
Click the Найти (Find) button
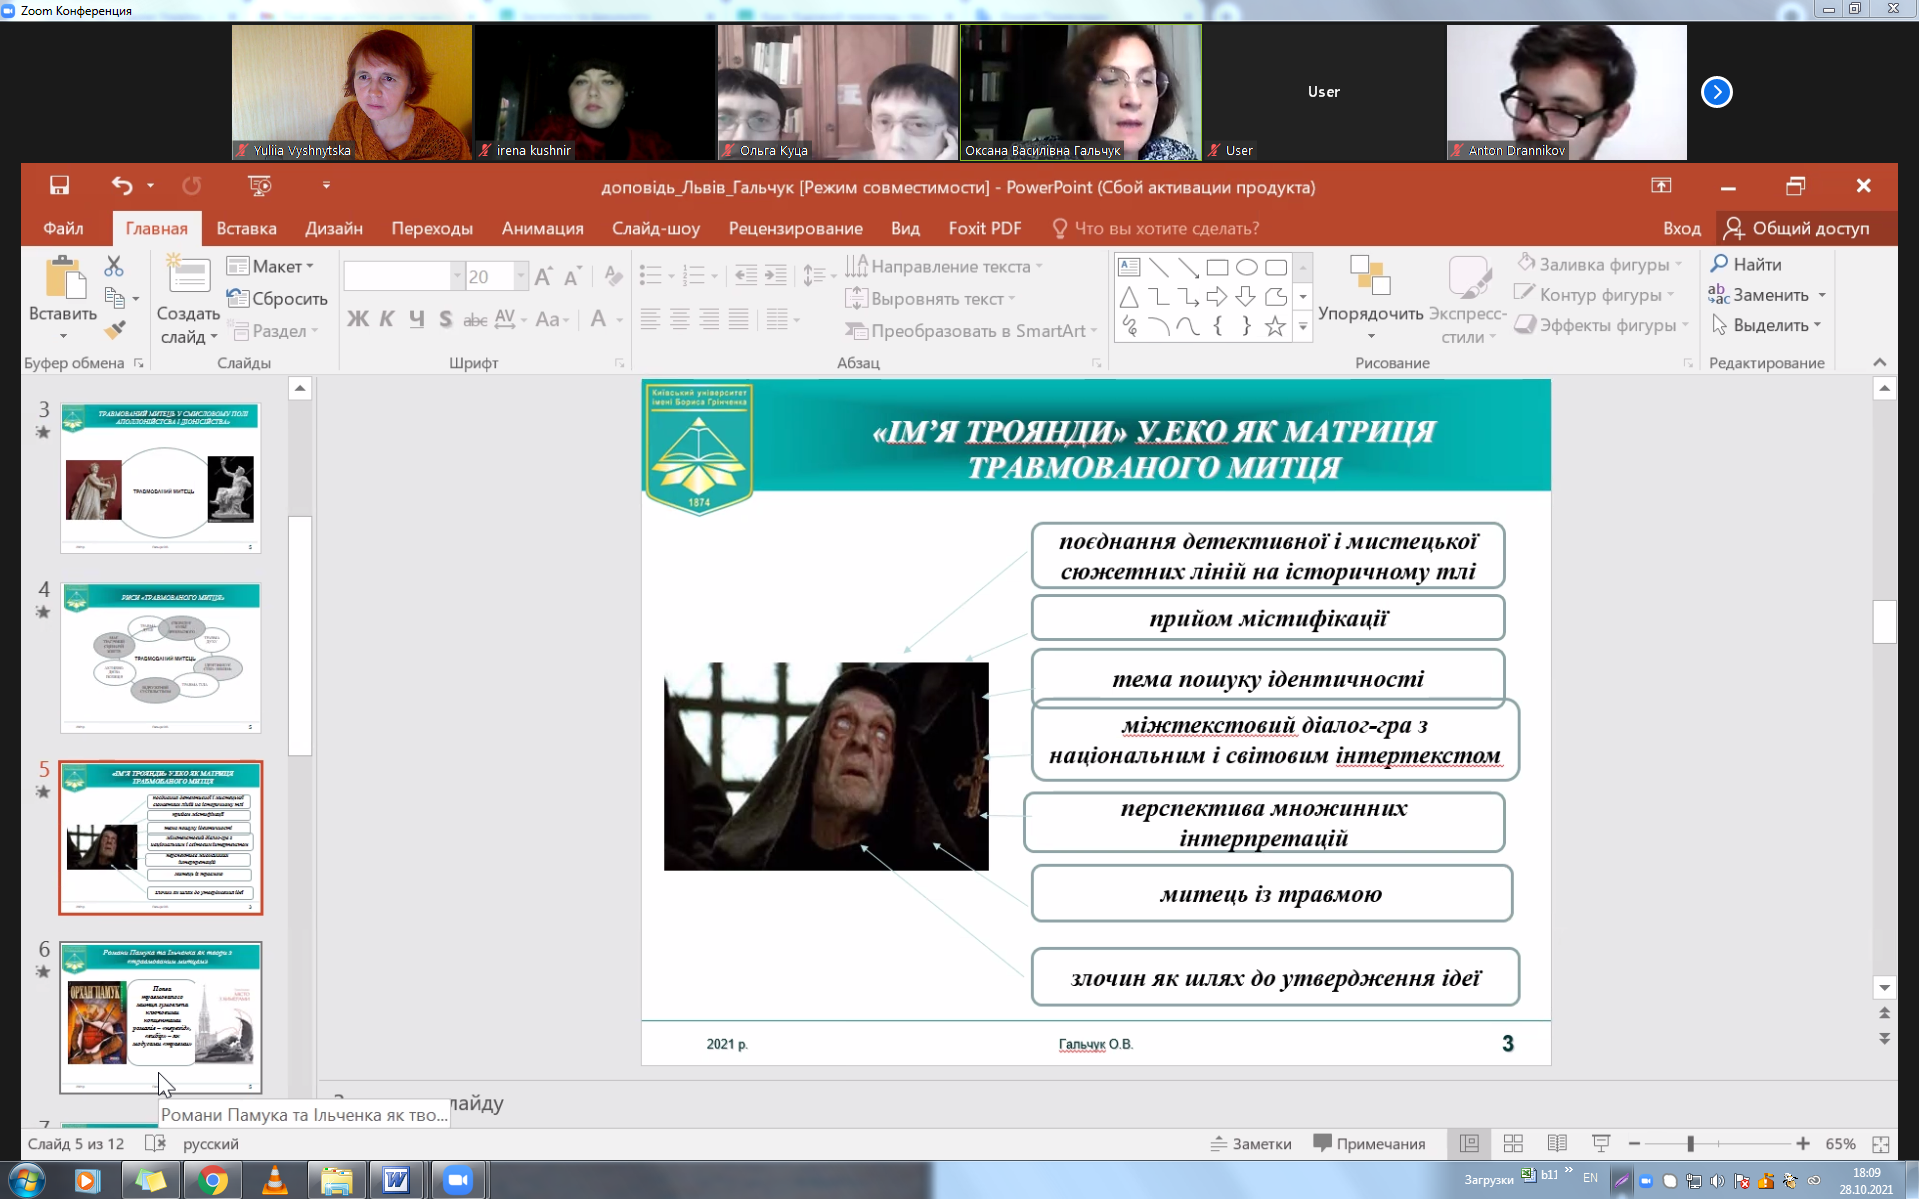point(1746,264)
